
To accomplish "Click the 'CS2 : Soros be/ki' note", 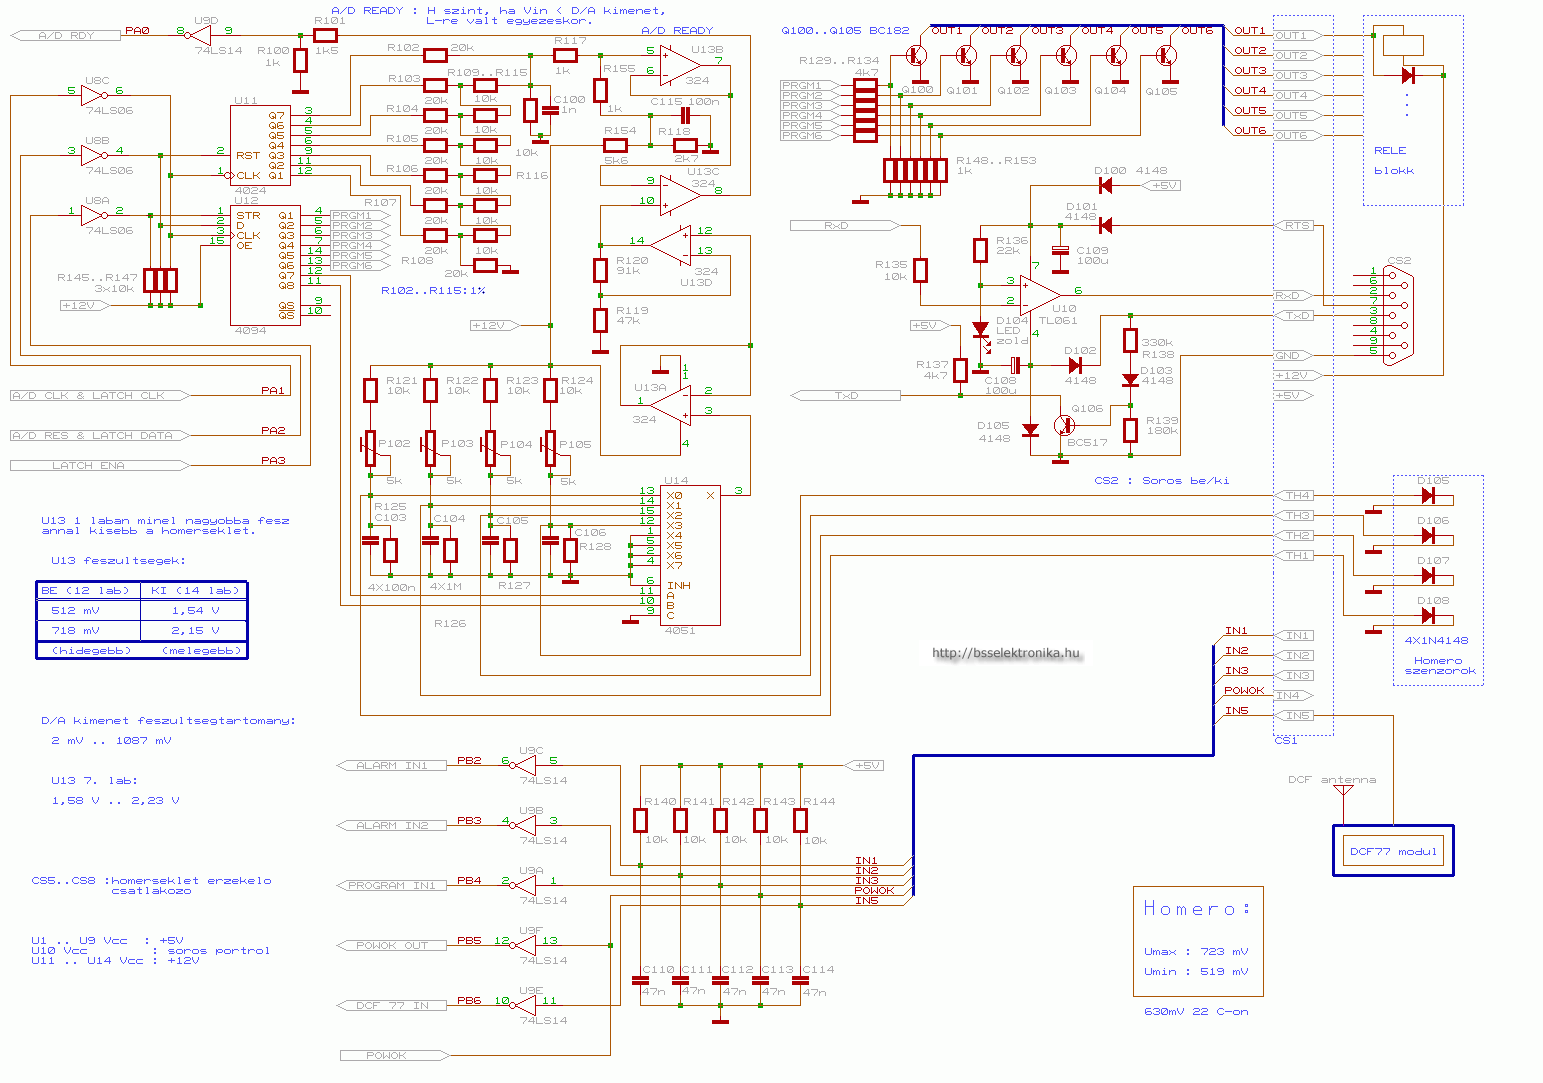I will 1161,480.
